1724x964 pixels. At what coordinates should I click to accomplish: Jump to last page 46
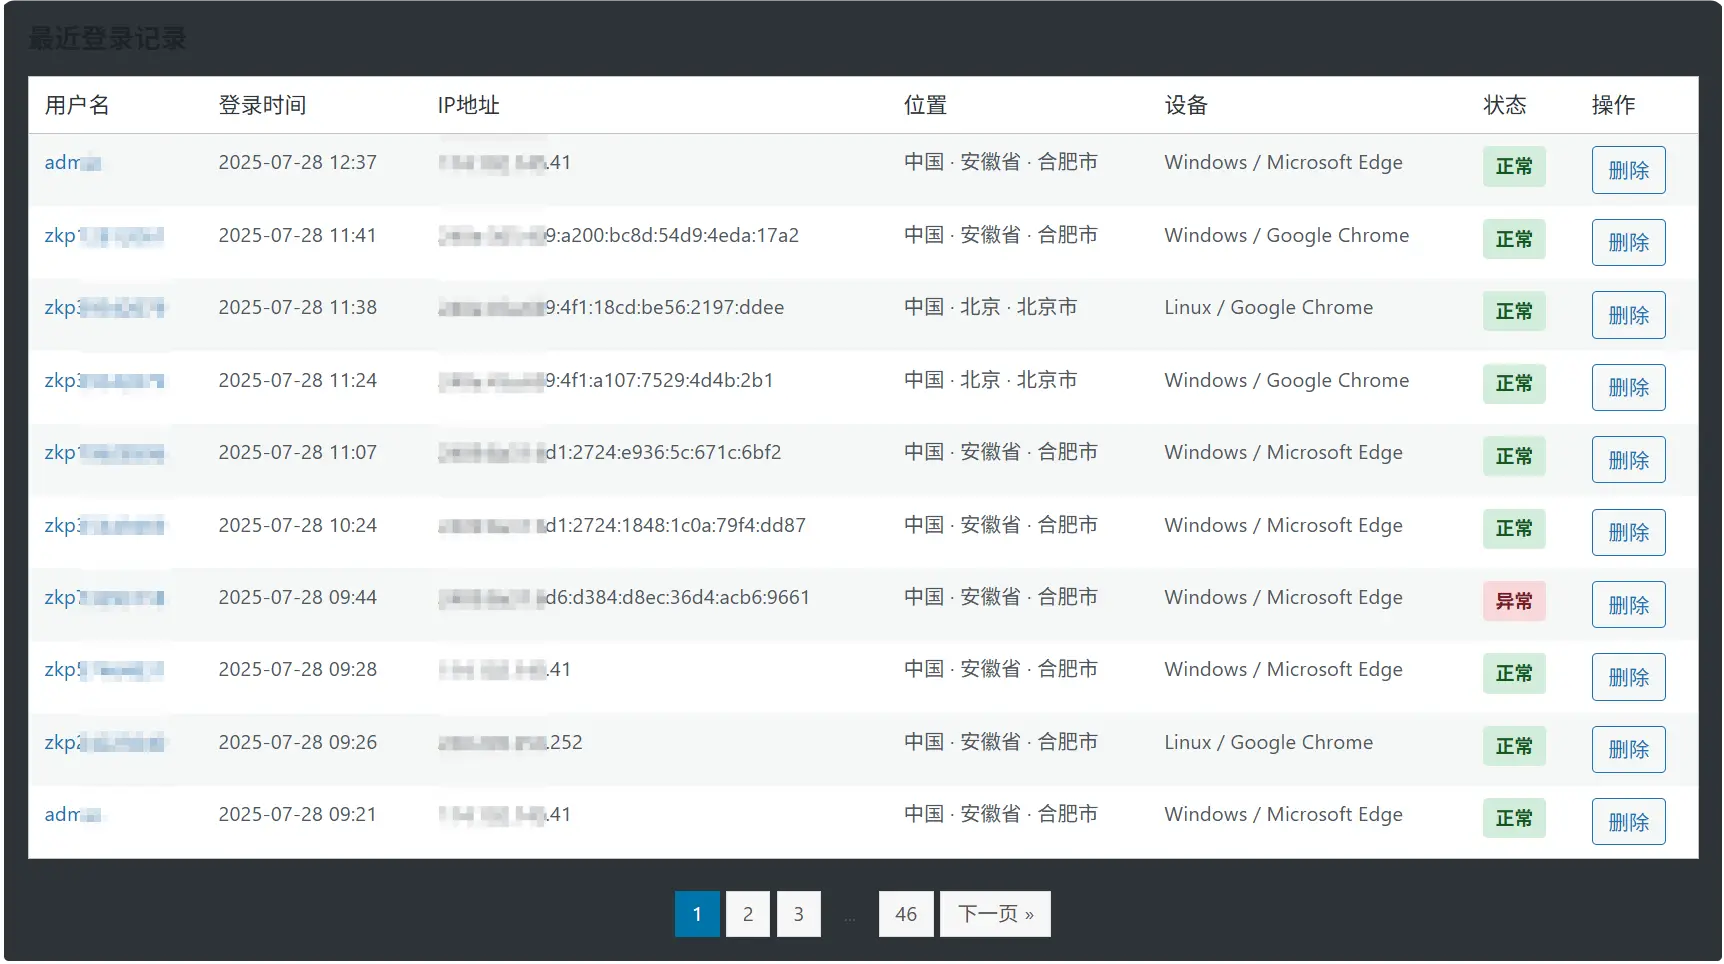pos(906,914)
